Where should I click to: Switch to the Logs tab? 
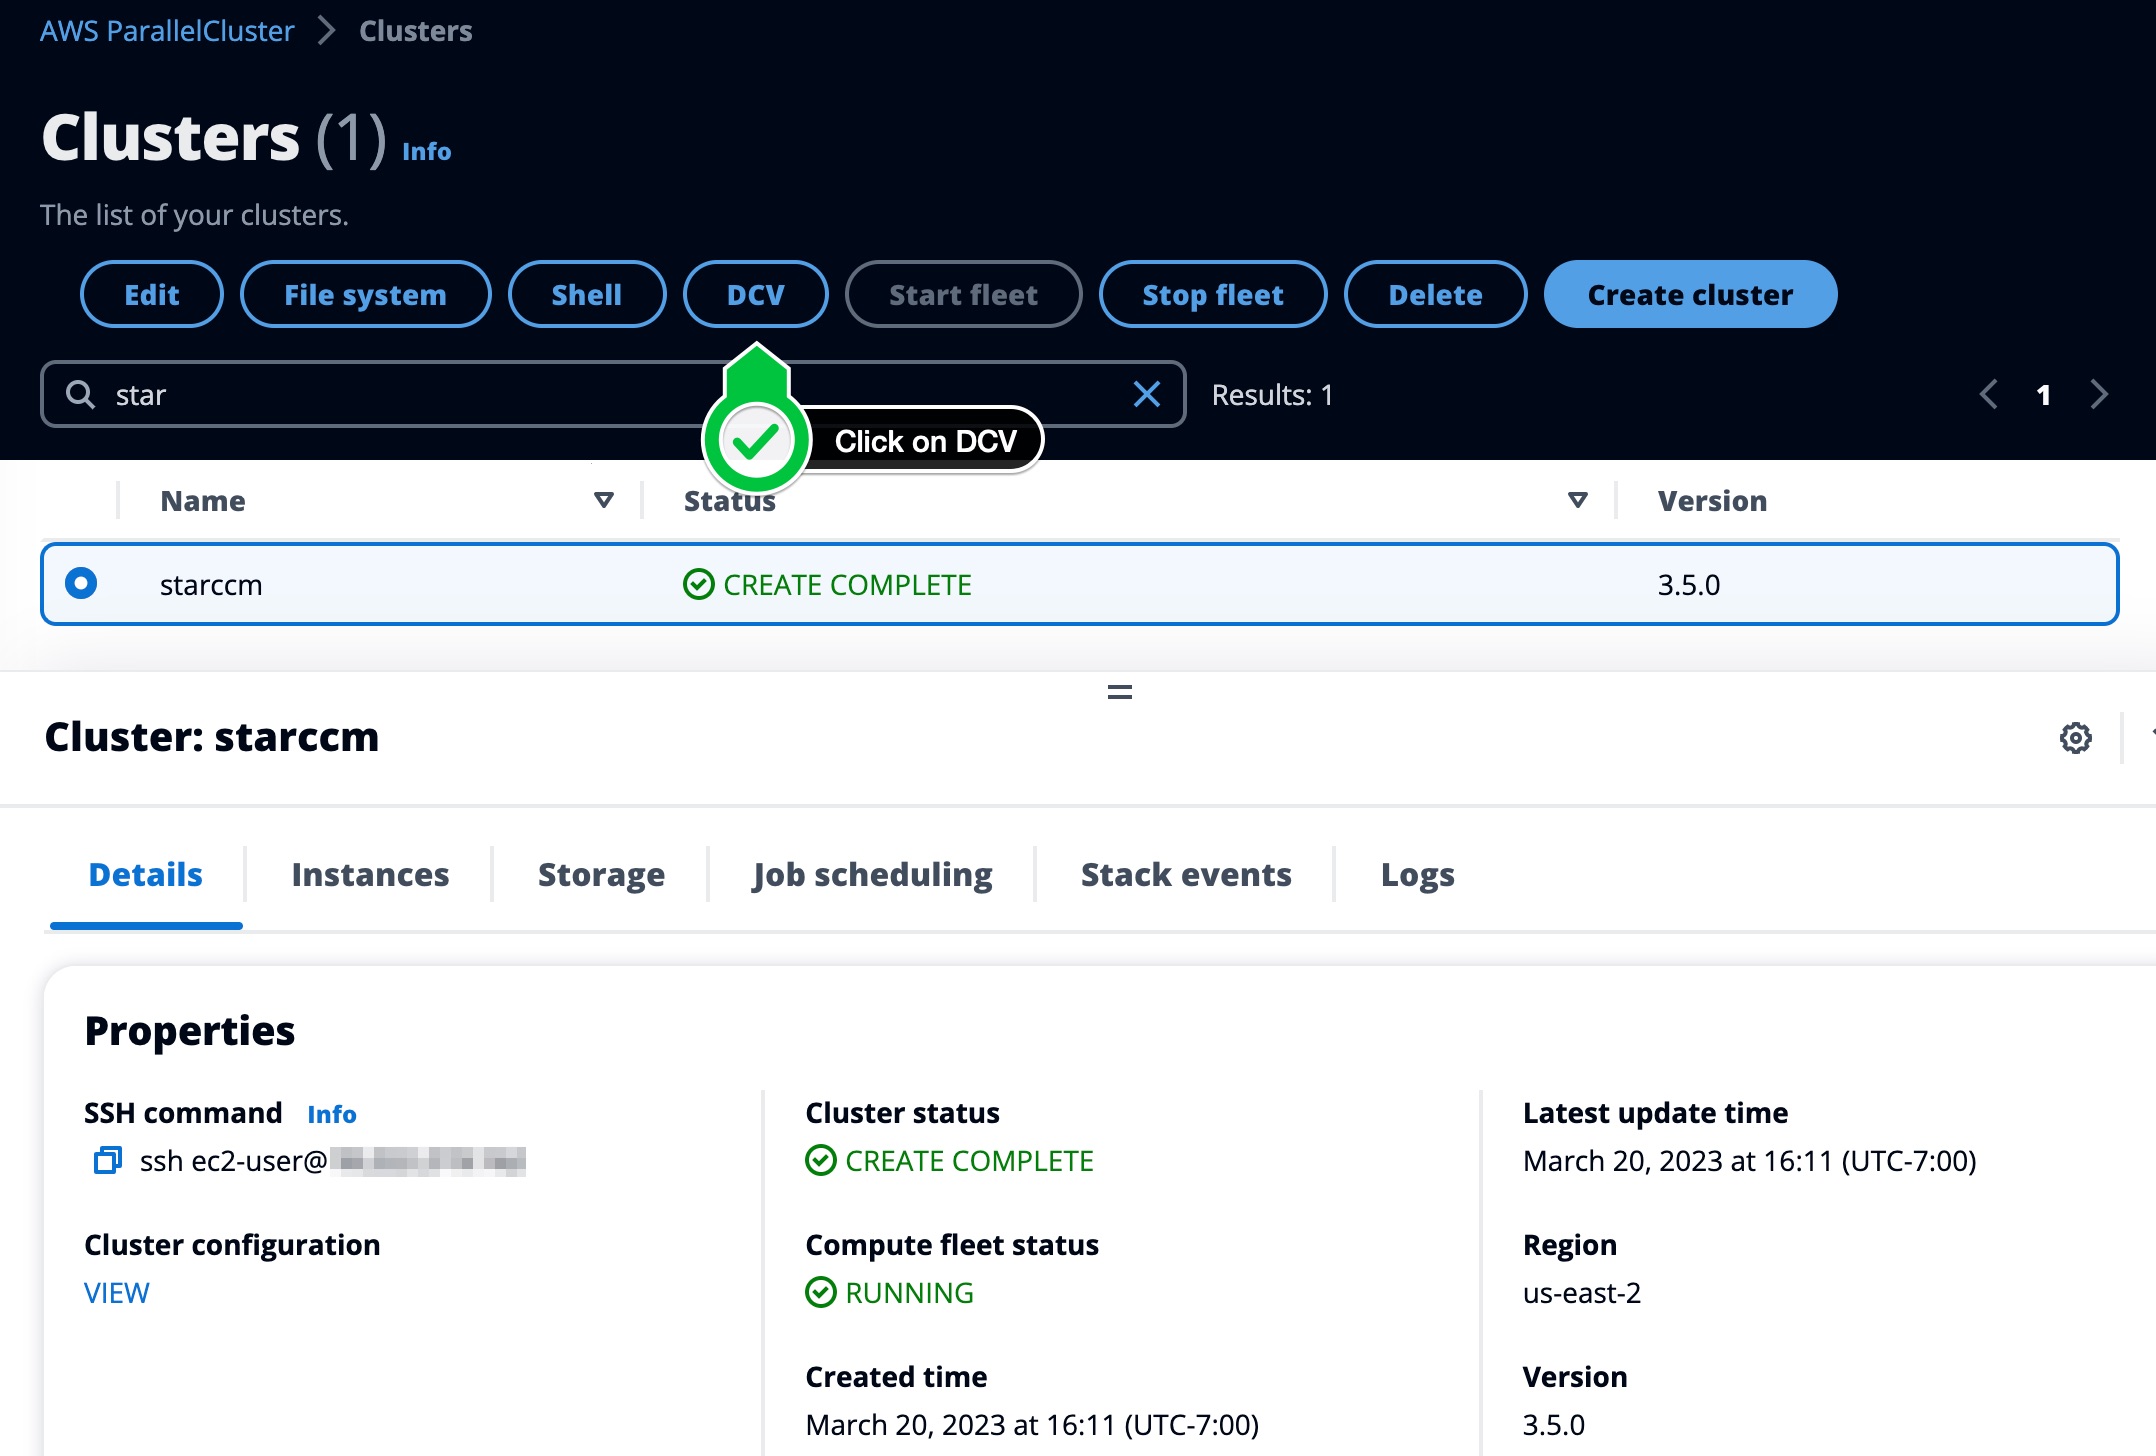tap(1417, 874)
